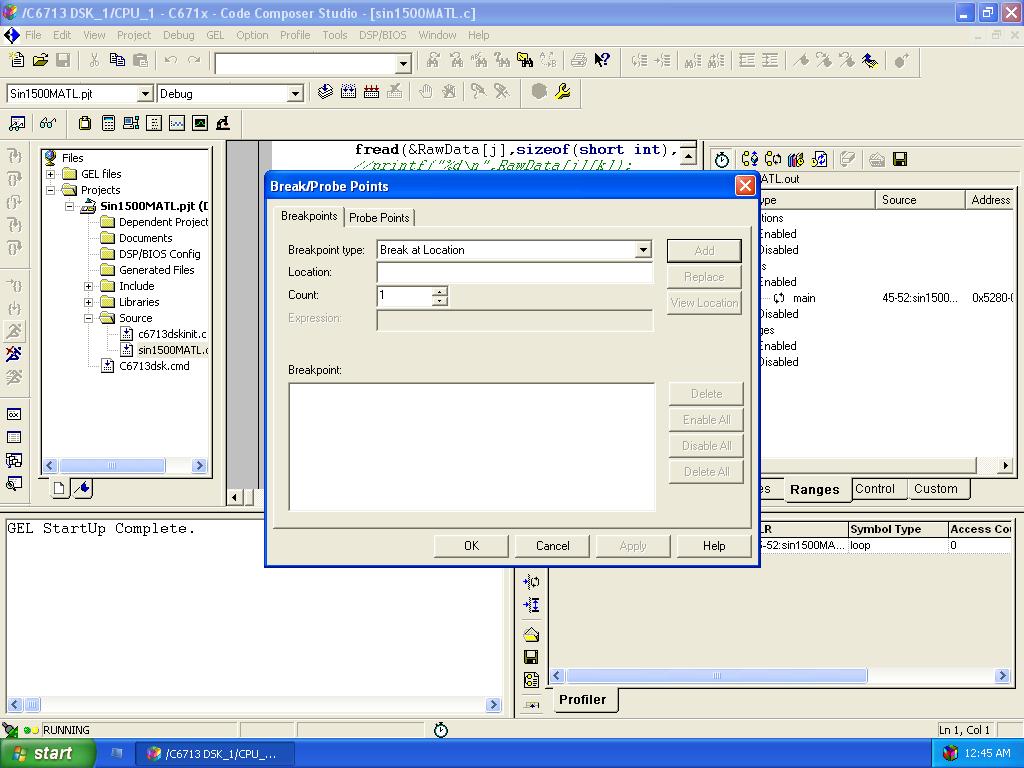Image resolution: width=1024 pixels, height=768 pixels.
Task: Click the Open file icon
Action: (40, 61)
